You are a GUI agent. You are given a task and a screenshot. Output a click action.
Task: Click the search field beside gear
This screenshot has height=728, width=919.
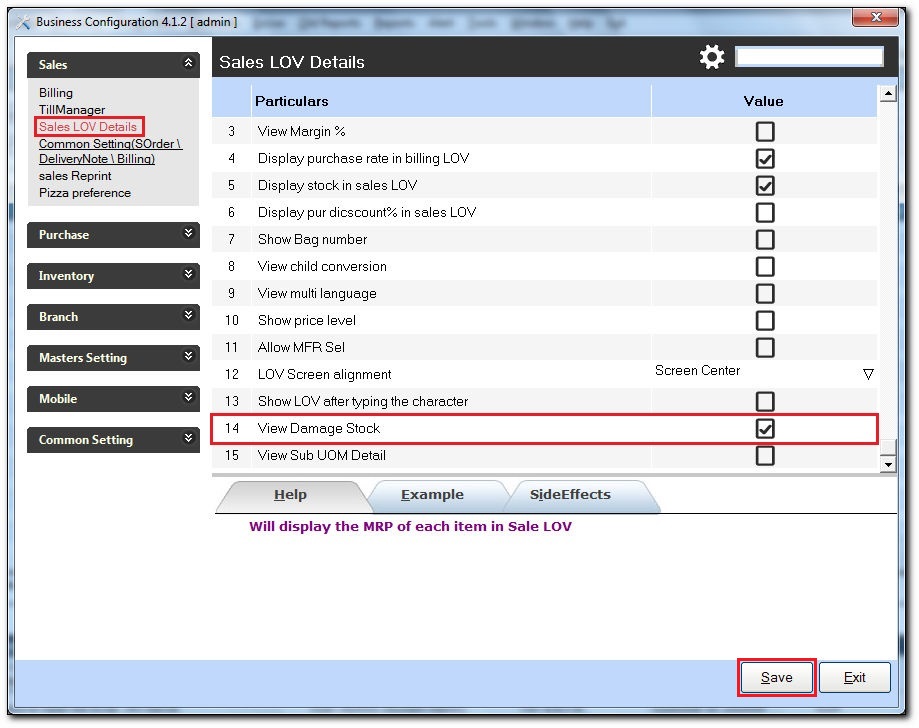(x=809, y=57)
